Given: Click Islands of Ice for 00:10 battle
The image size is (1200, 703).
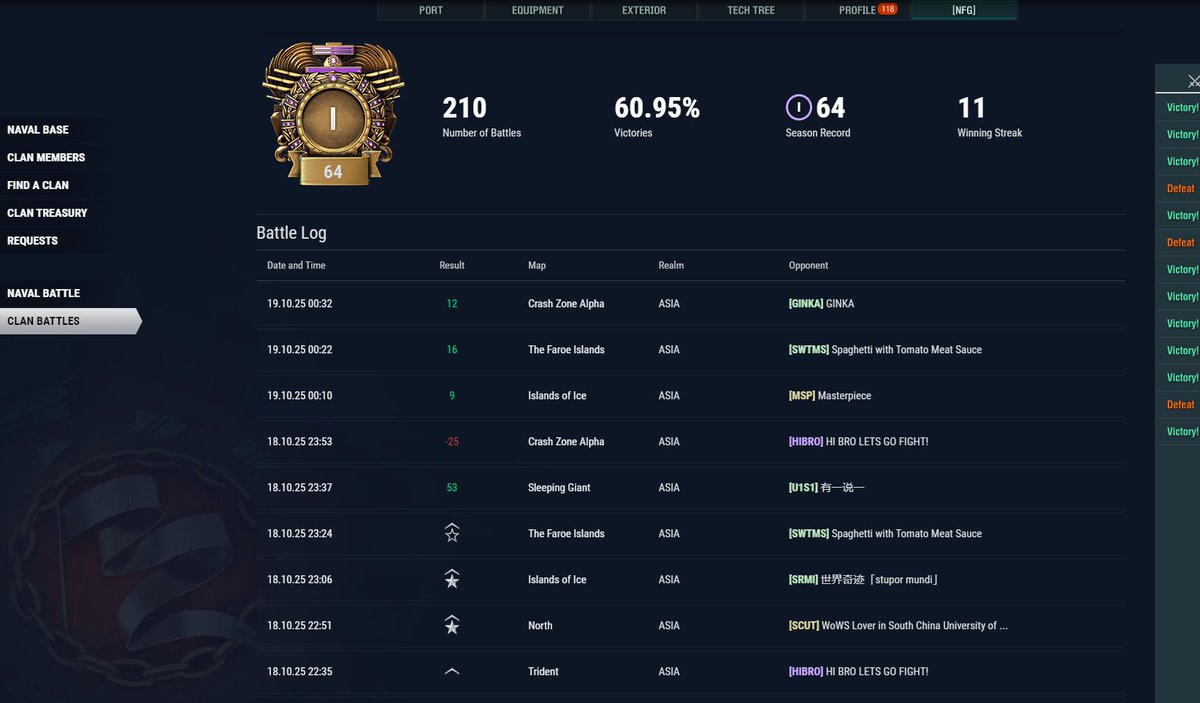Looking at the screenshot, I should point(557,396).
